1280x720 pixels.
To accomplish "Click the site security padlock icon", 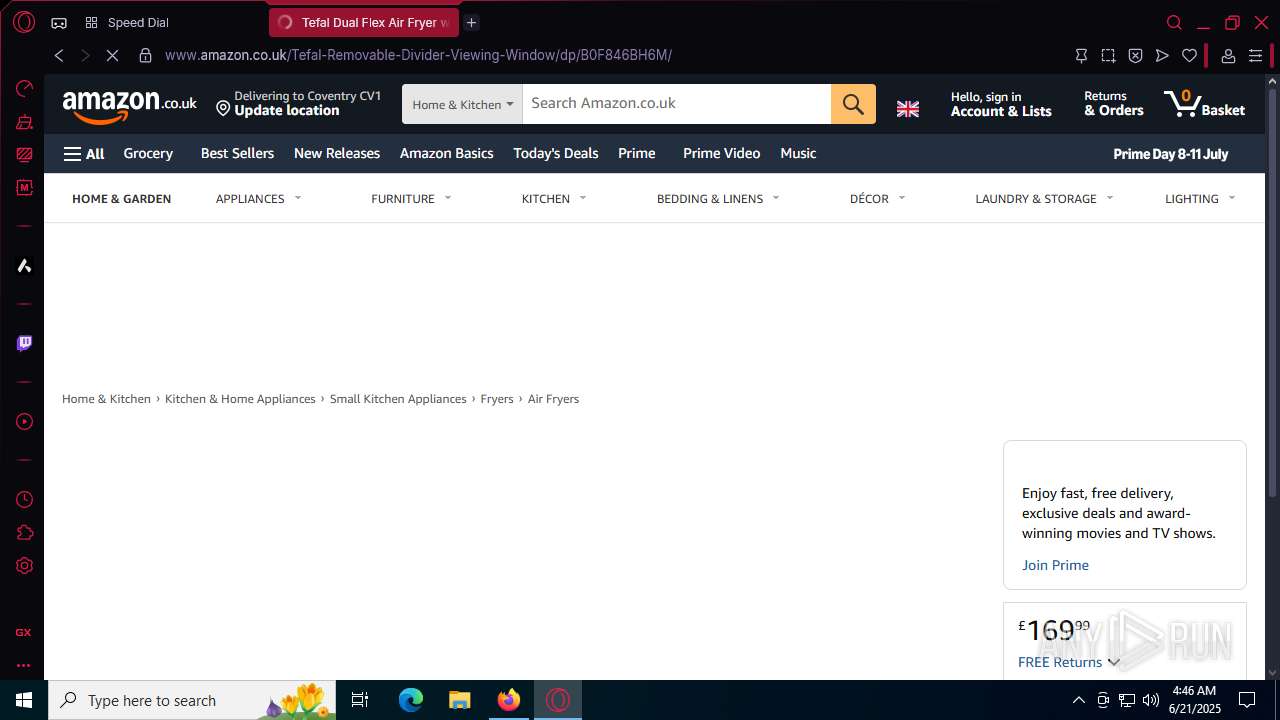I will coord(145,55).
